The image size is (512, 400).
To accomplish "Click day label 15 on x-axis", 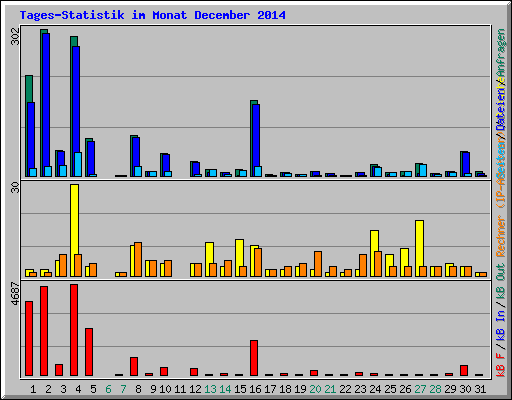I will pos(240,389).
